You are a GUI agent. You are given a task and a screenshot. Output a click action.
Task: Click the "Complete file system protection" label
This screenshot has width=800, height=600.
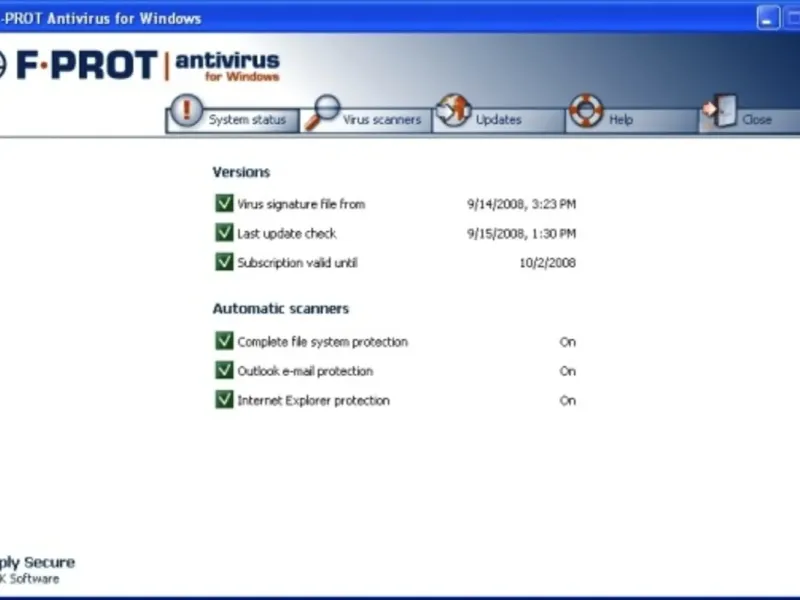[x=322, y=342]
